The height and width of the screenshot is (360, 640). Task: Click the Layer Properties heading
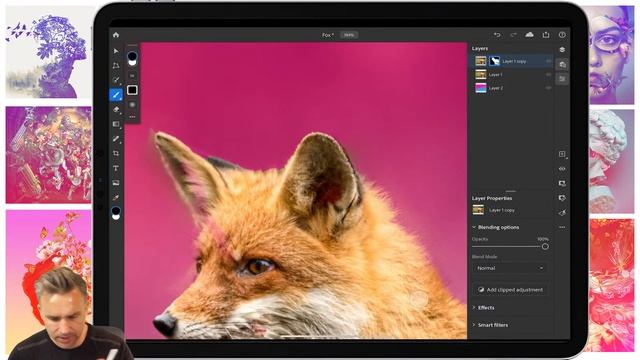point(492,198)
